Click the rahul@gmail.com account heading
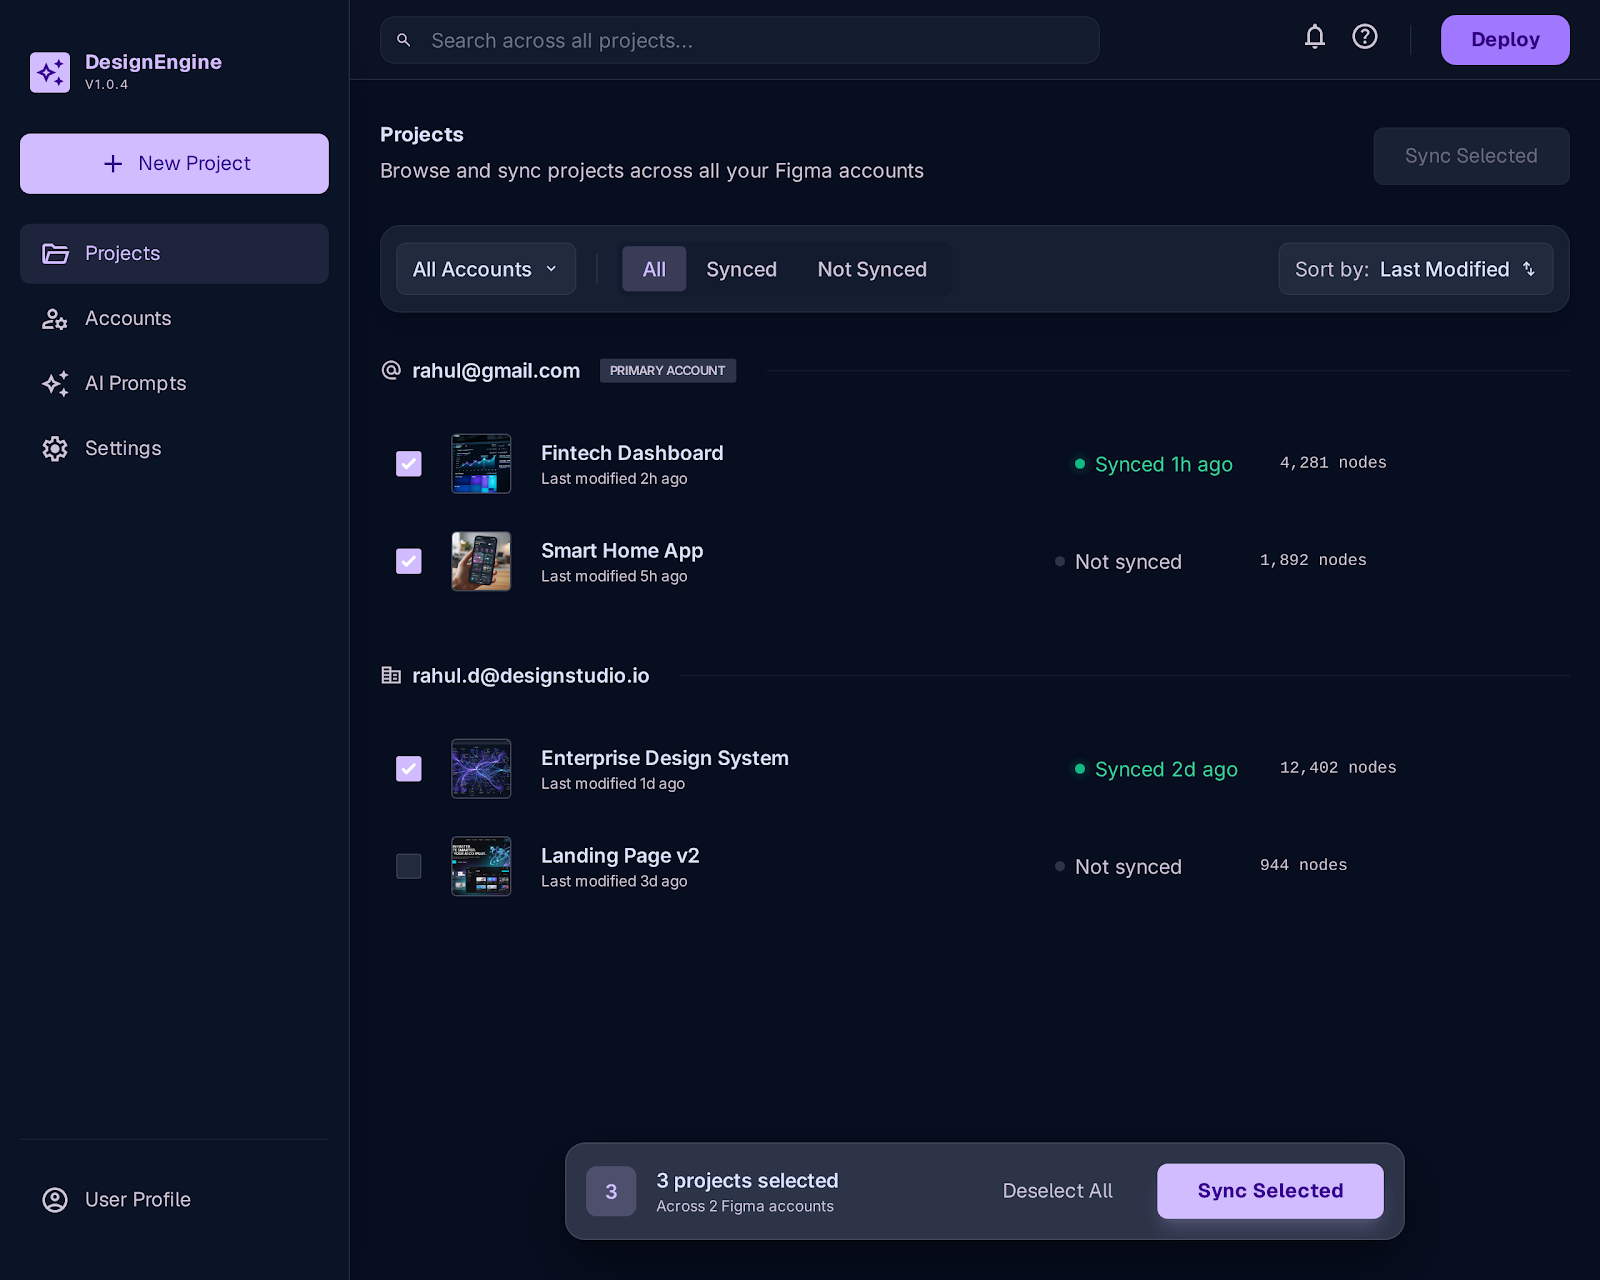Viewport: 1600px width, 1280px height. coord(496,371)
